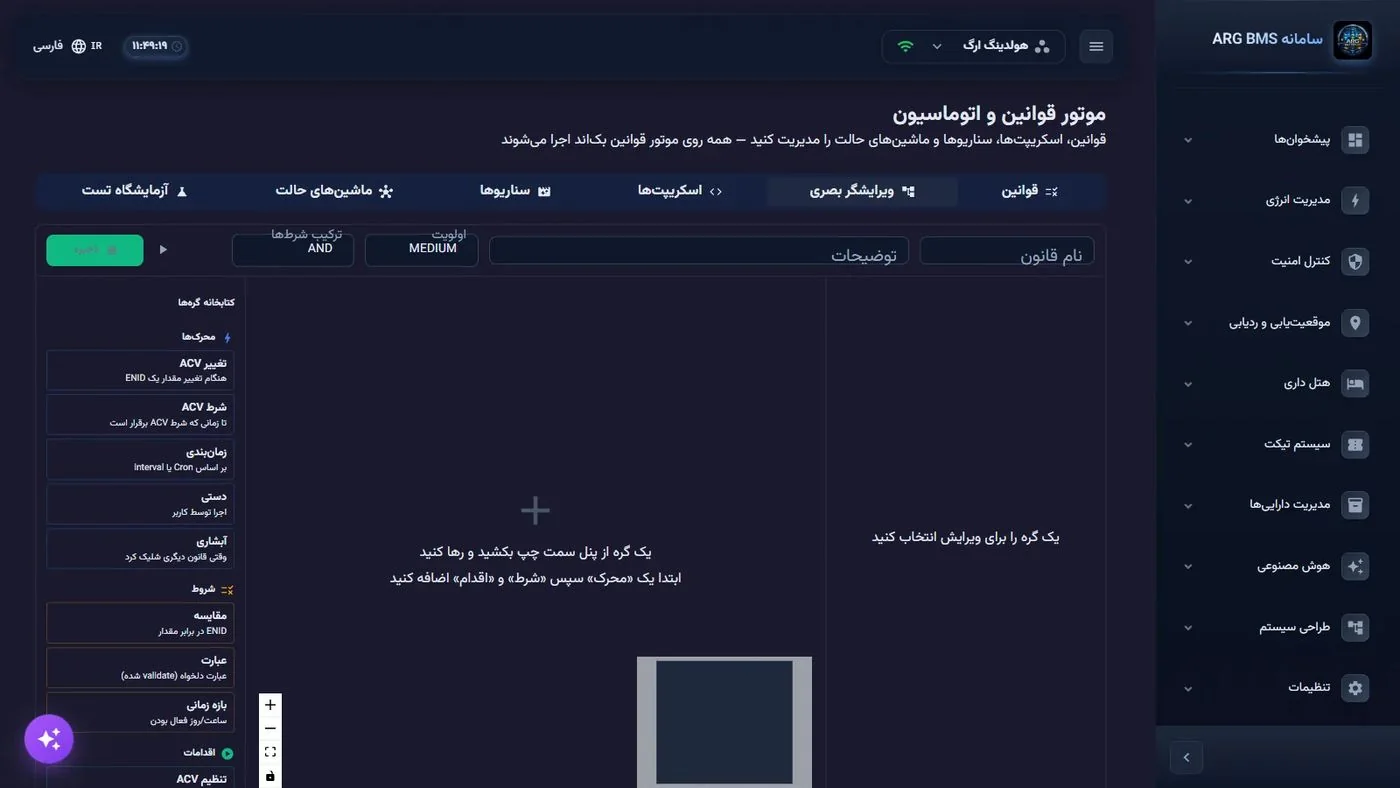Click the توضیحات description field
Screen dimensions: 1400x788
click(699, 251)
